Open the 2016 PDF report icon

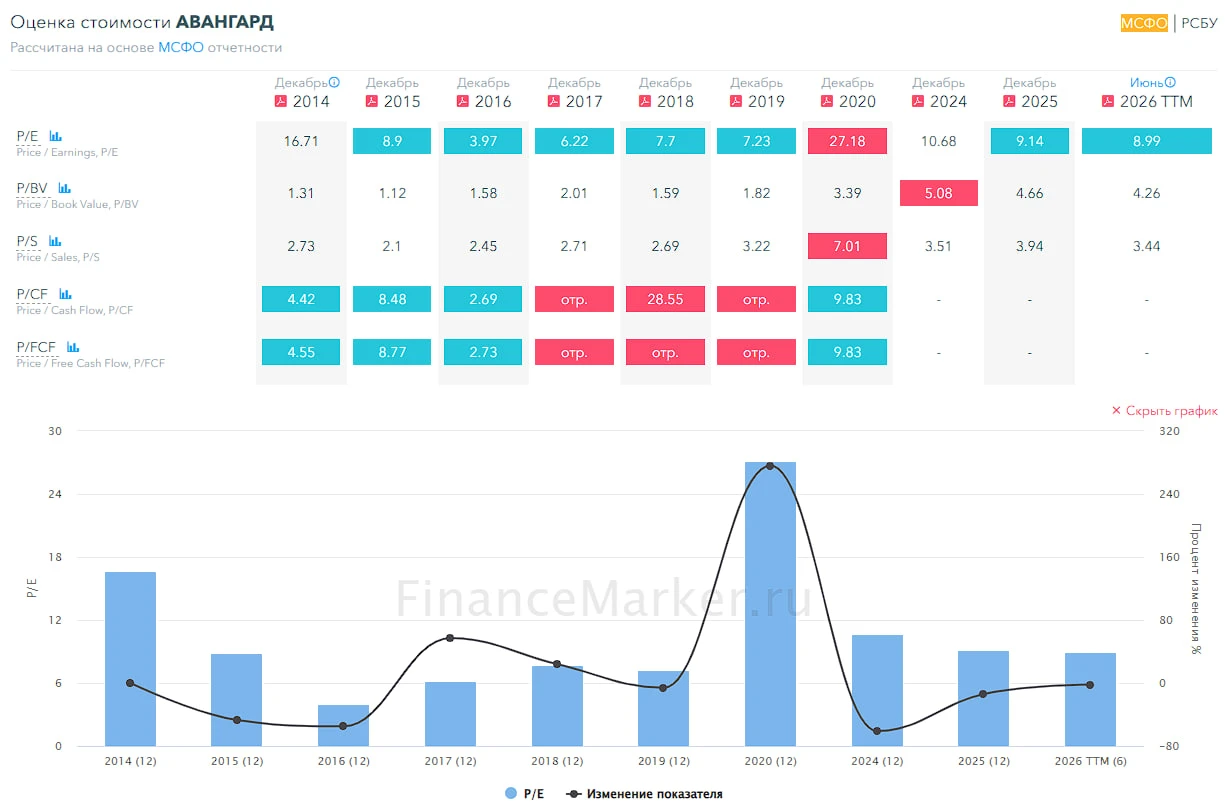click(462, 101)
